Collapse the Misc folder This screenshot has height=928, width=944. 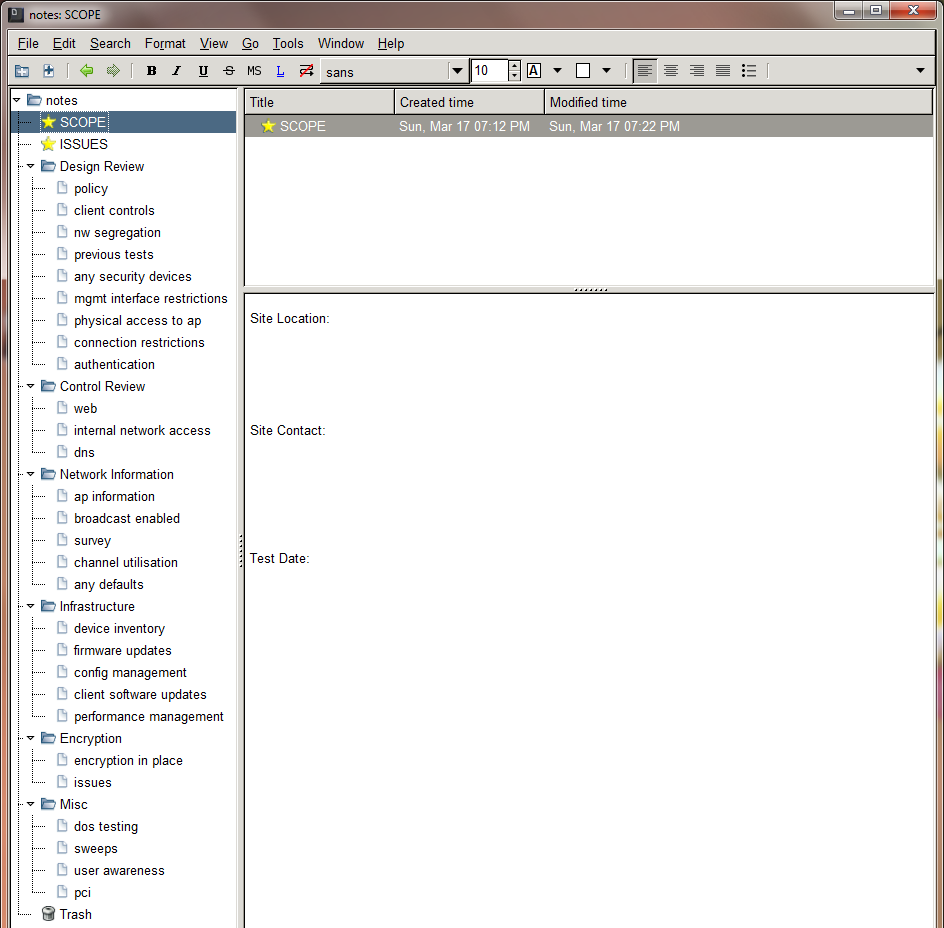click(31, 805)
